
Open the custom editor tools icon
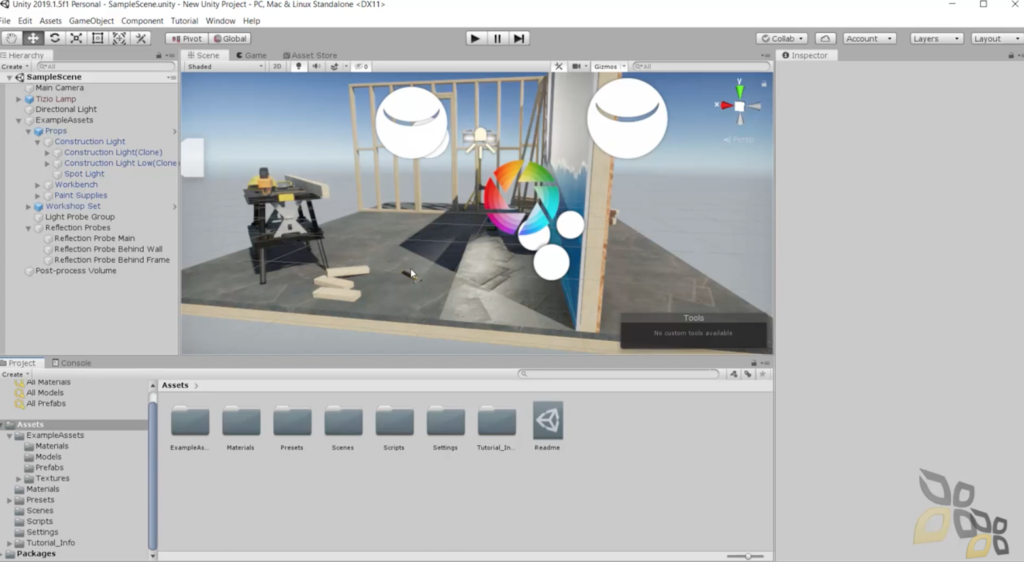140,39
